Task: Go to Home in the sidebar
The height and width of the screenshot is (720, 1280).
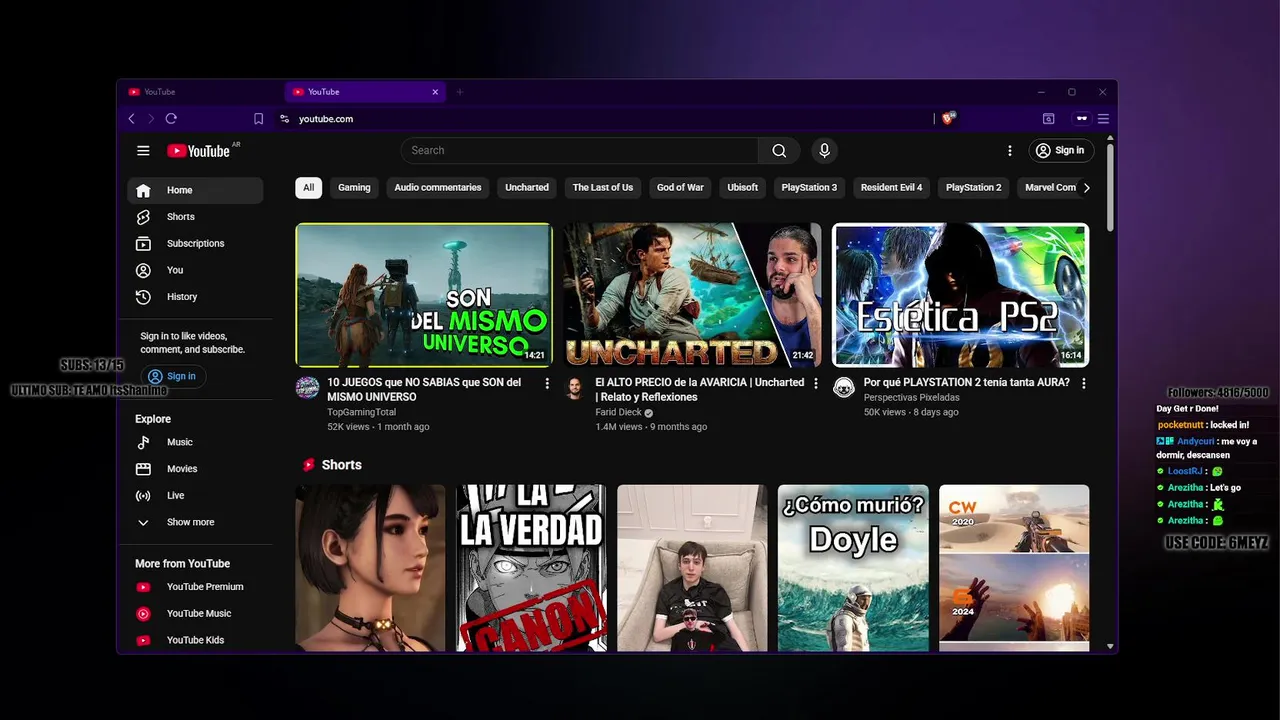Action: [195, 190]
